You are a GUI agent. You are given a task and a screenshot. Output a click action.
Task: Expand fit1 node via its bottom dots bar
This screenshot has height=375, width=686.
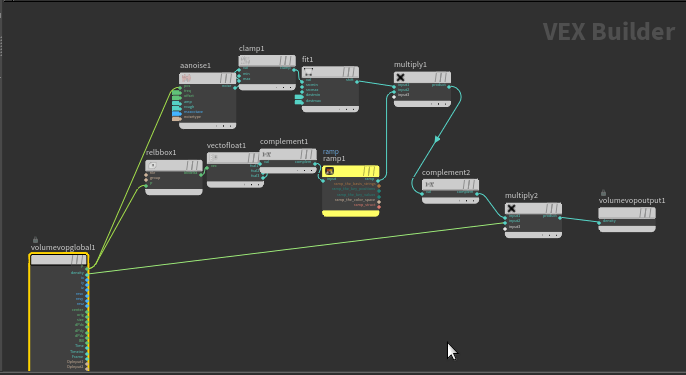tap(330, 109)
